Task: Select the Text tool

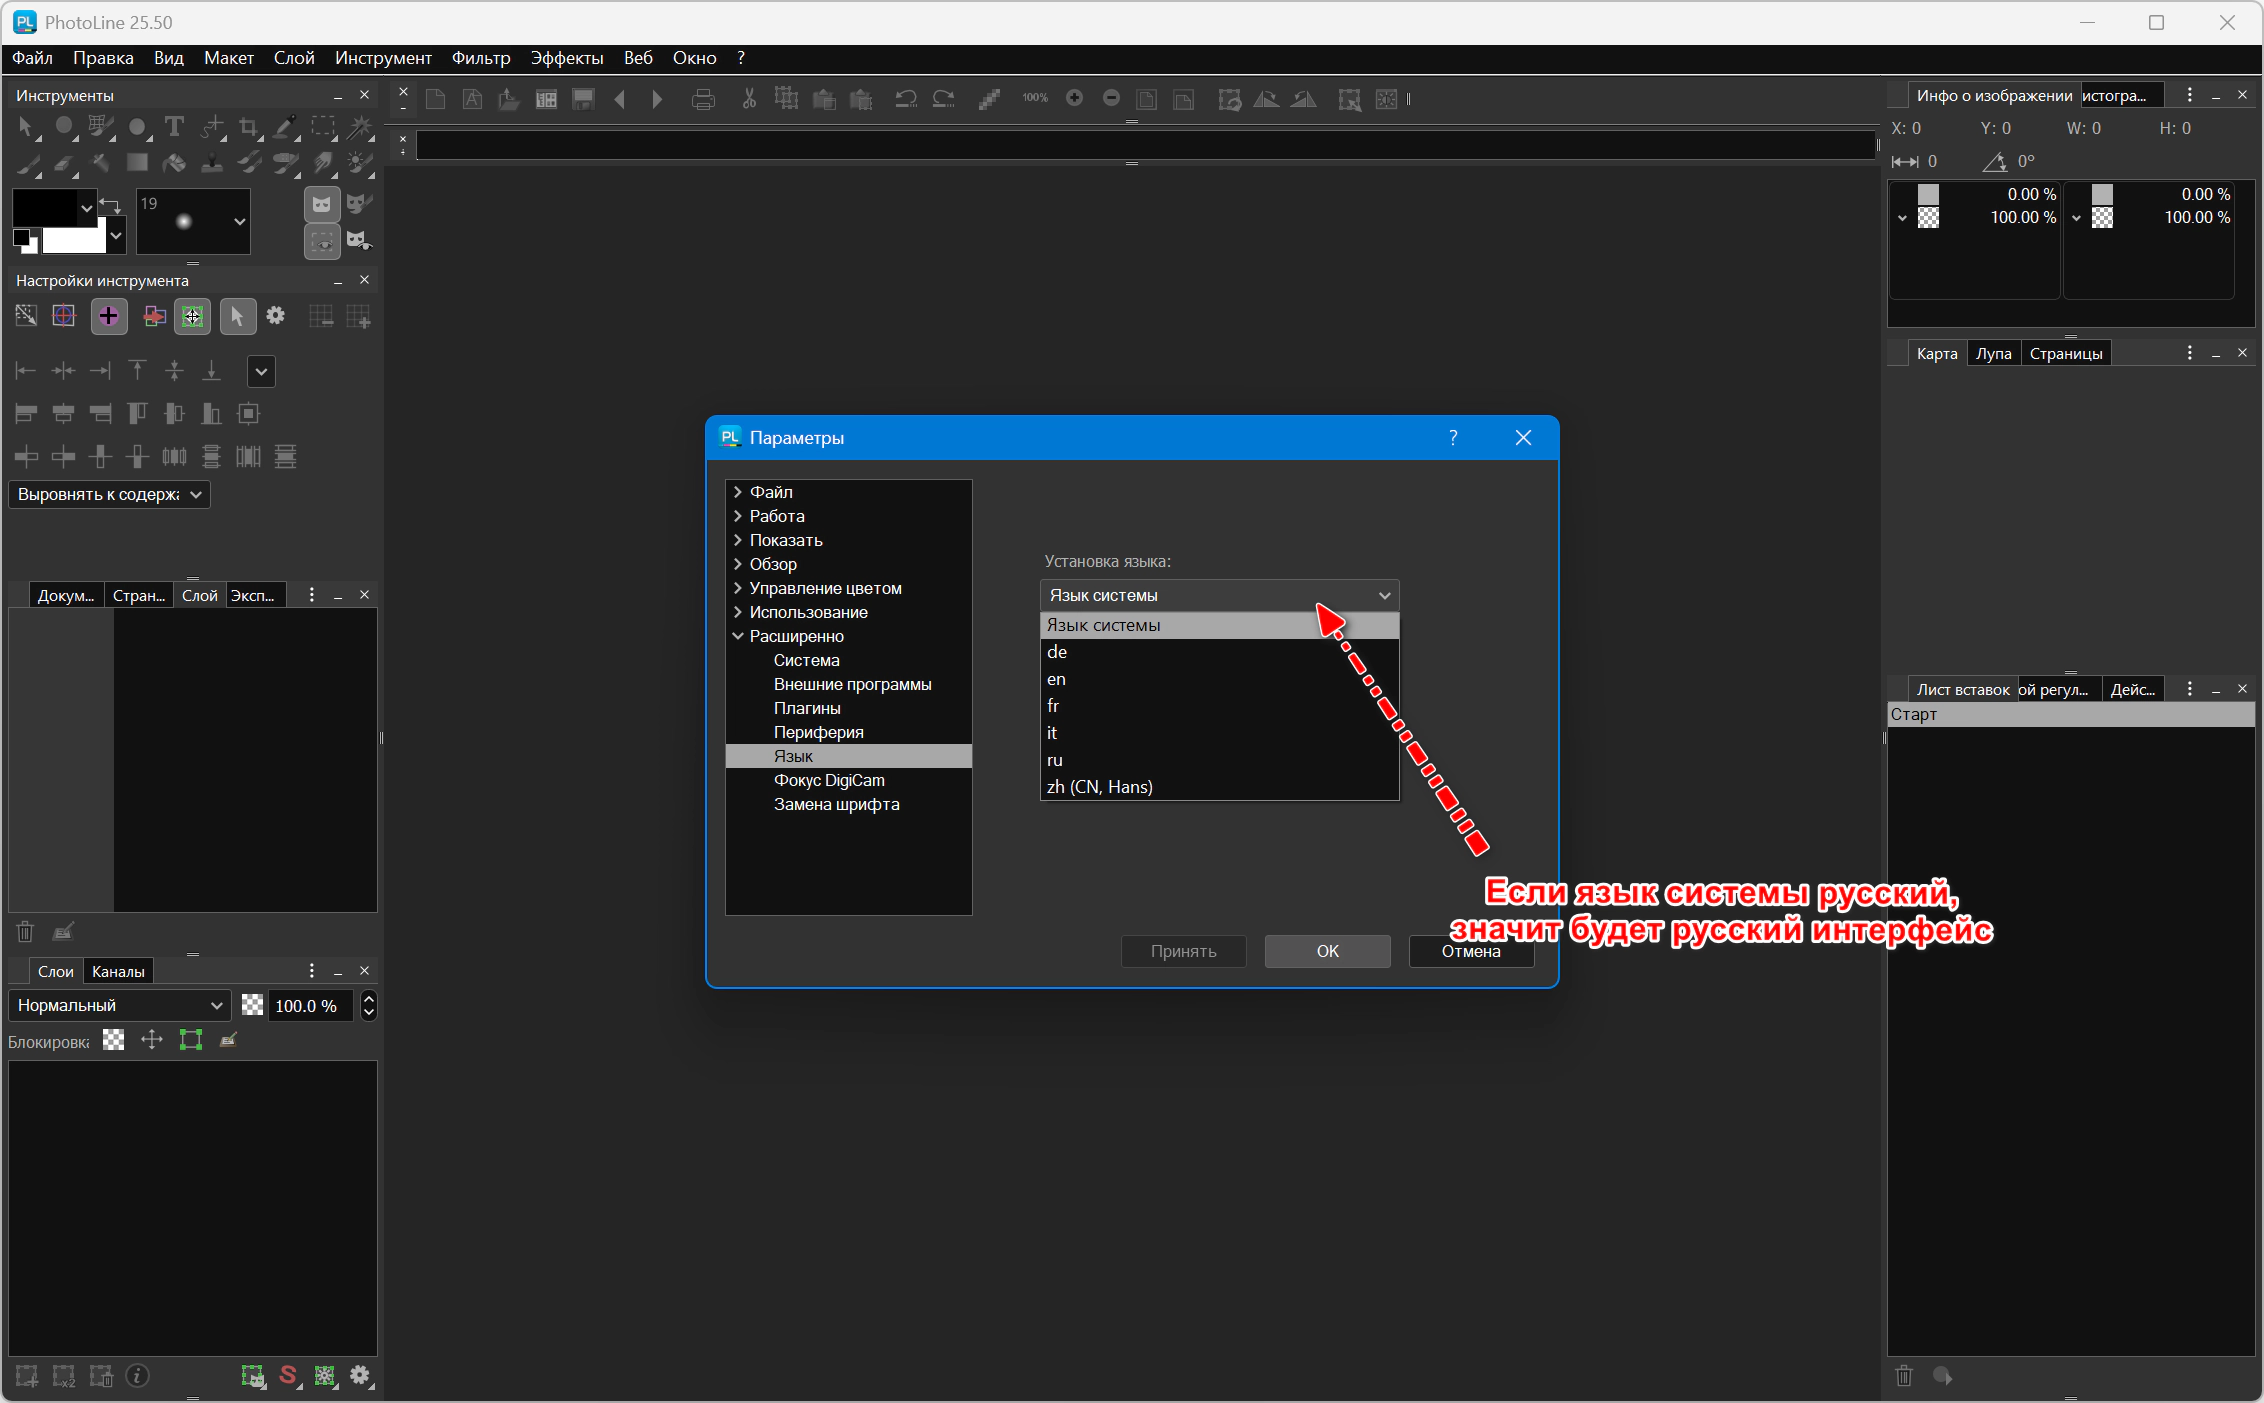Action: [x=174, y=127]
